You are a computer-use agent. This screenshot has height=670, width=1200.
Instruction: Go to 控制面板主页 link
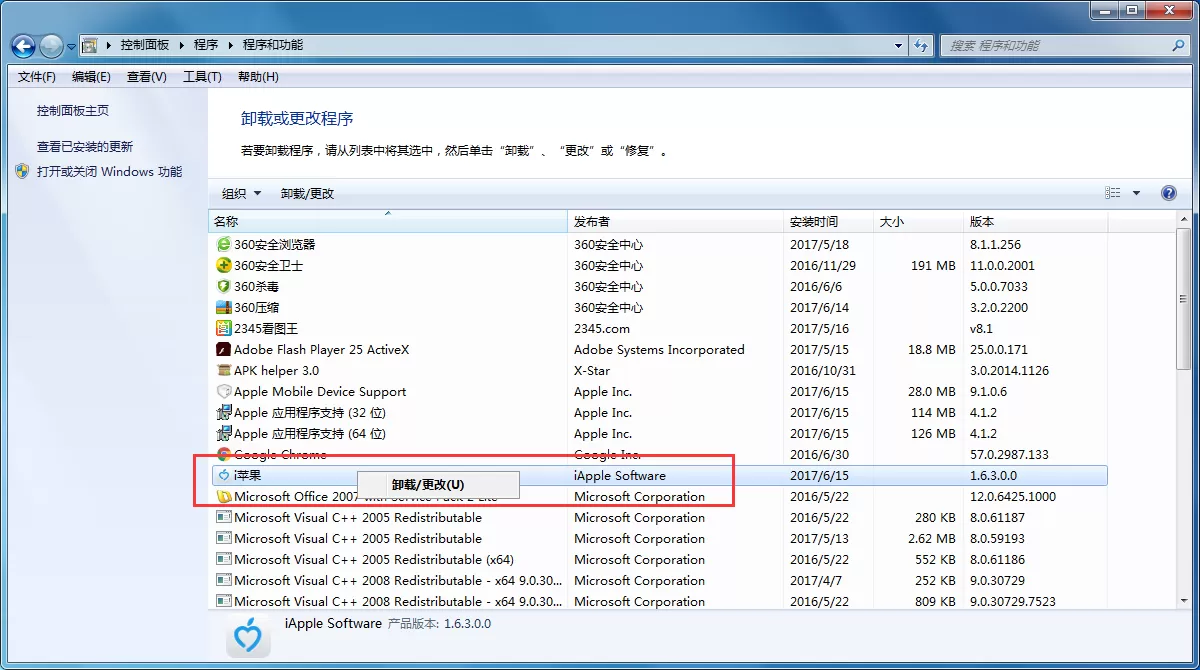click(x=73, y=111)
